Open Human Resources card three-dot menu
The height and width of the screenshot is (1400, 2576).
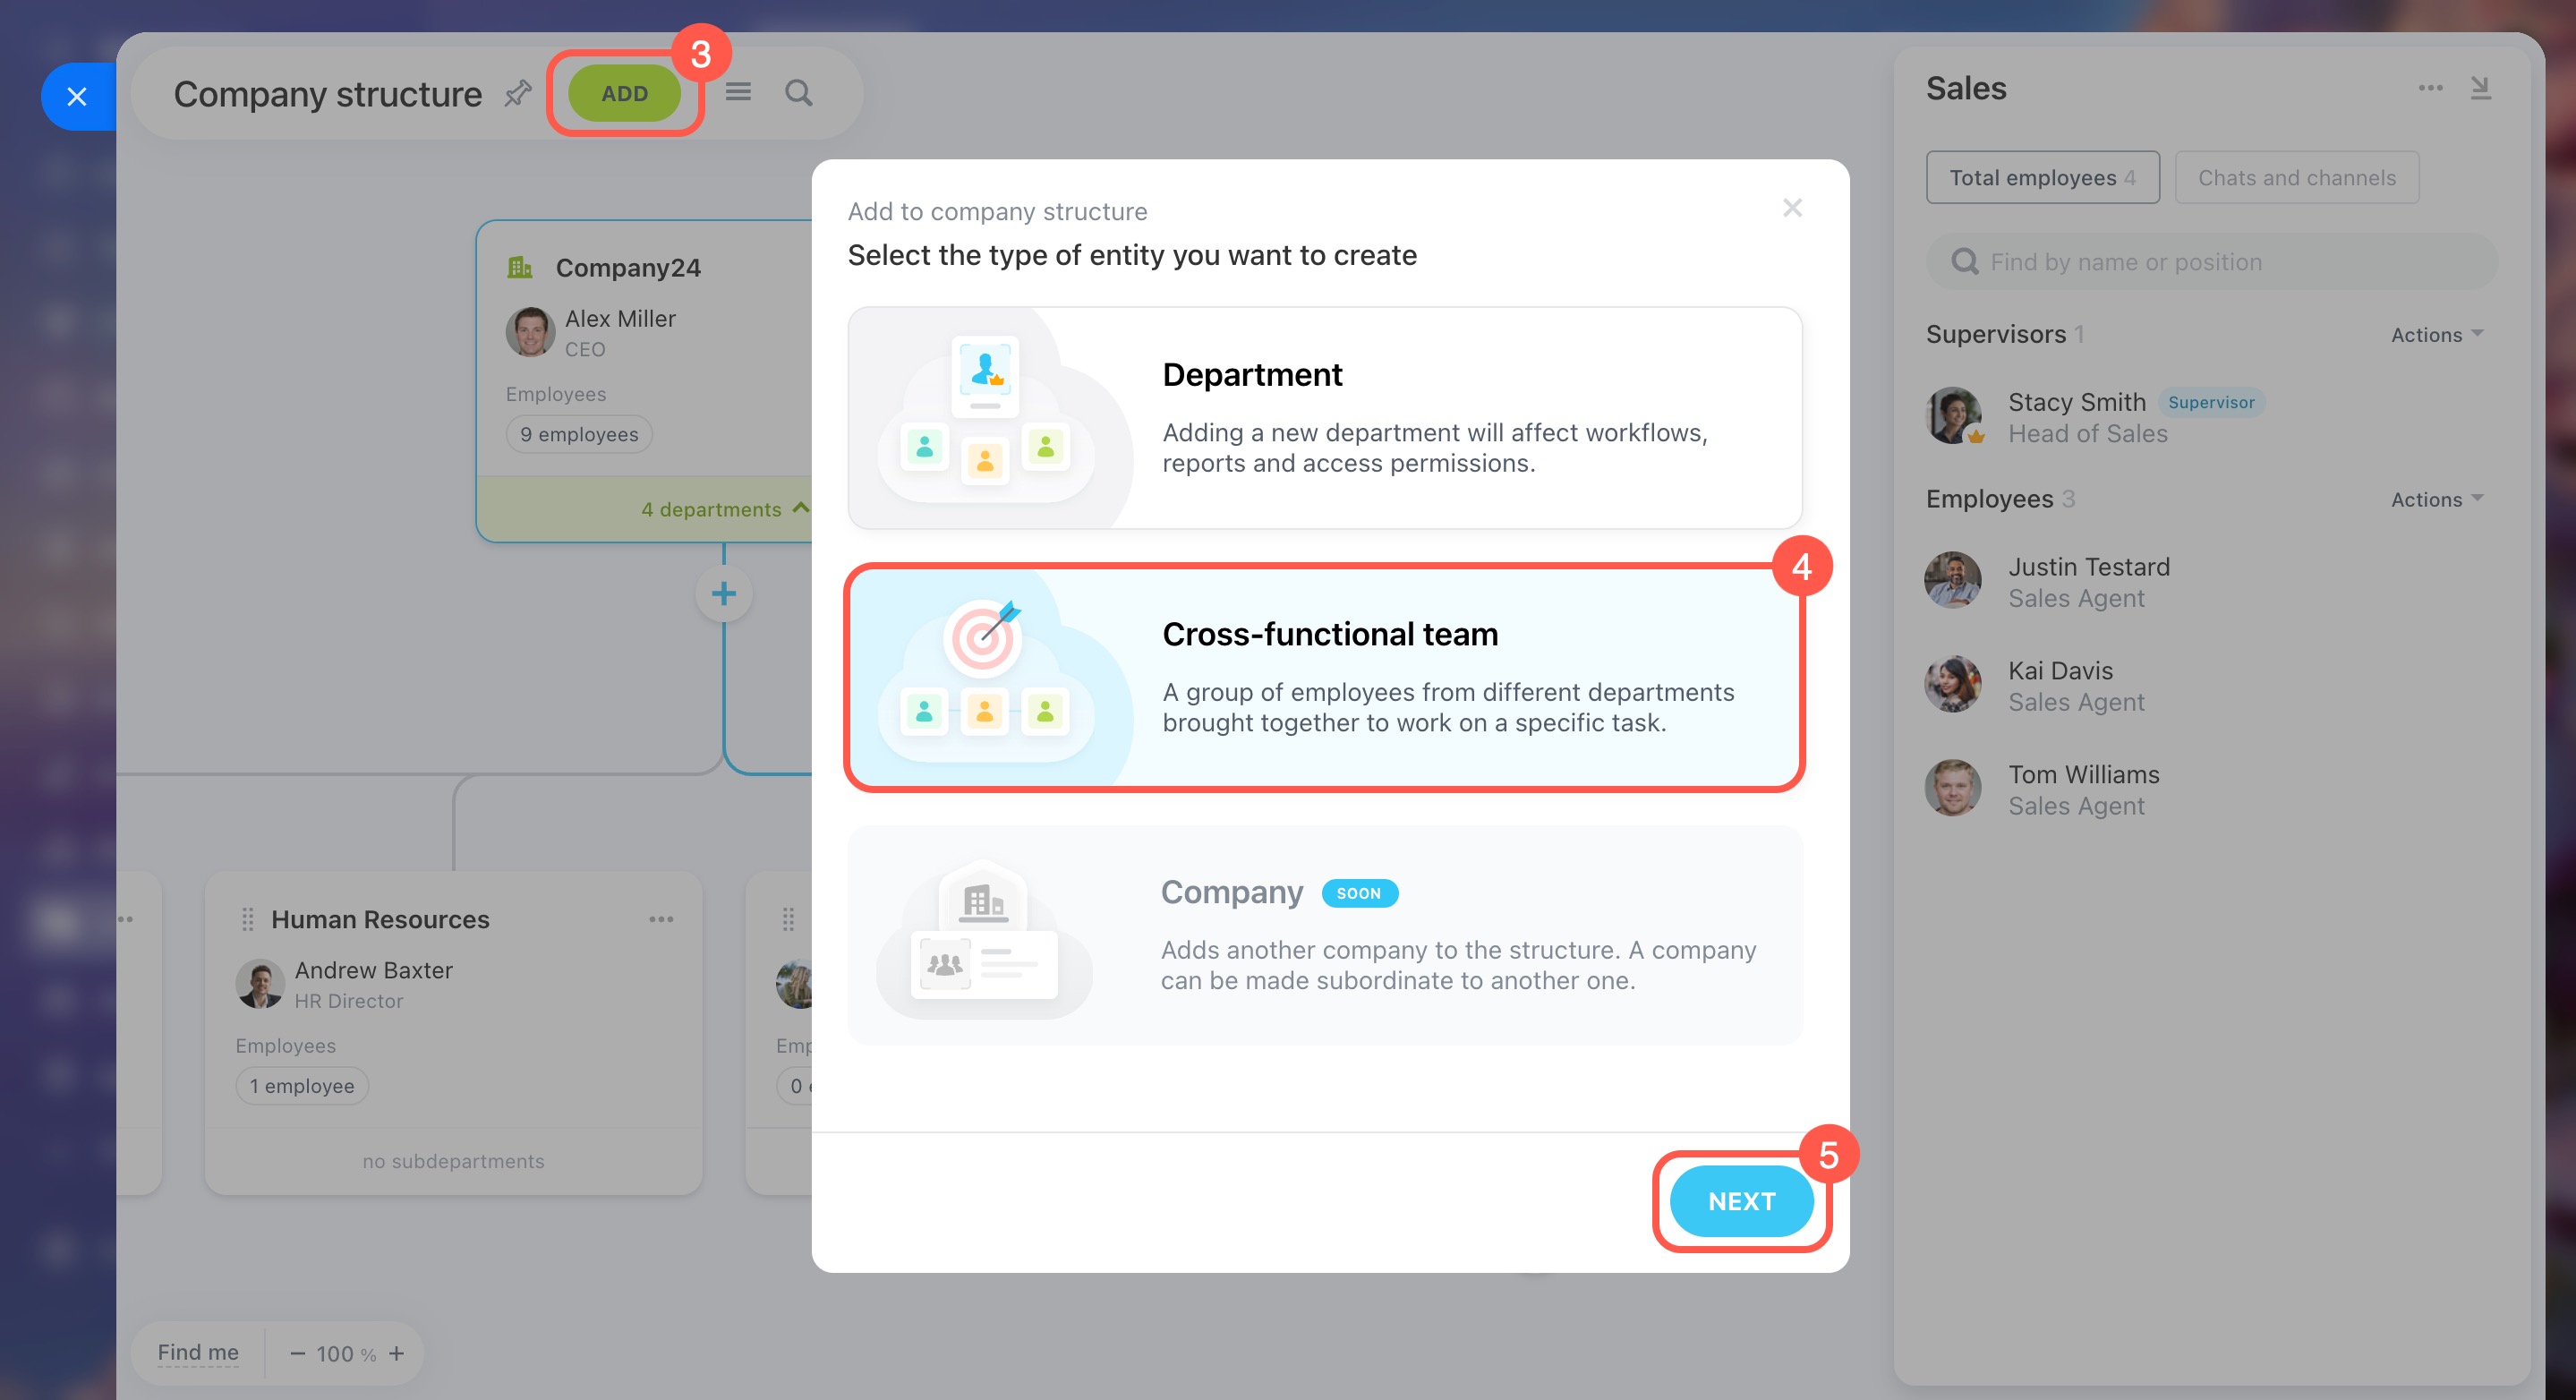(x=661, y=919)
